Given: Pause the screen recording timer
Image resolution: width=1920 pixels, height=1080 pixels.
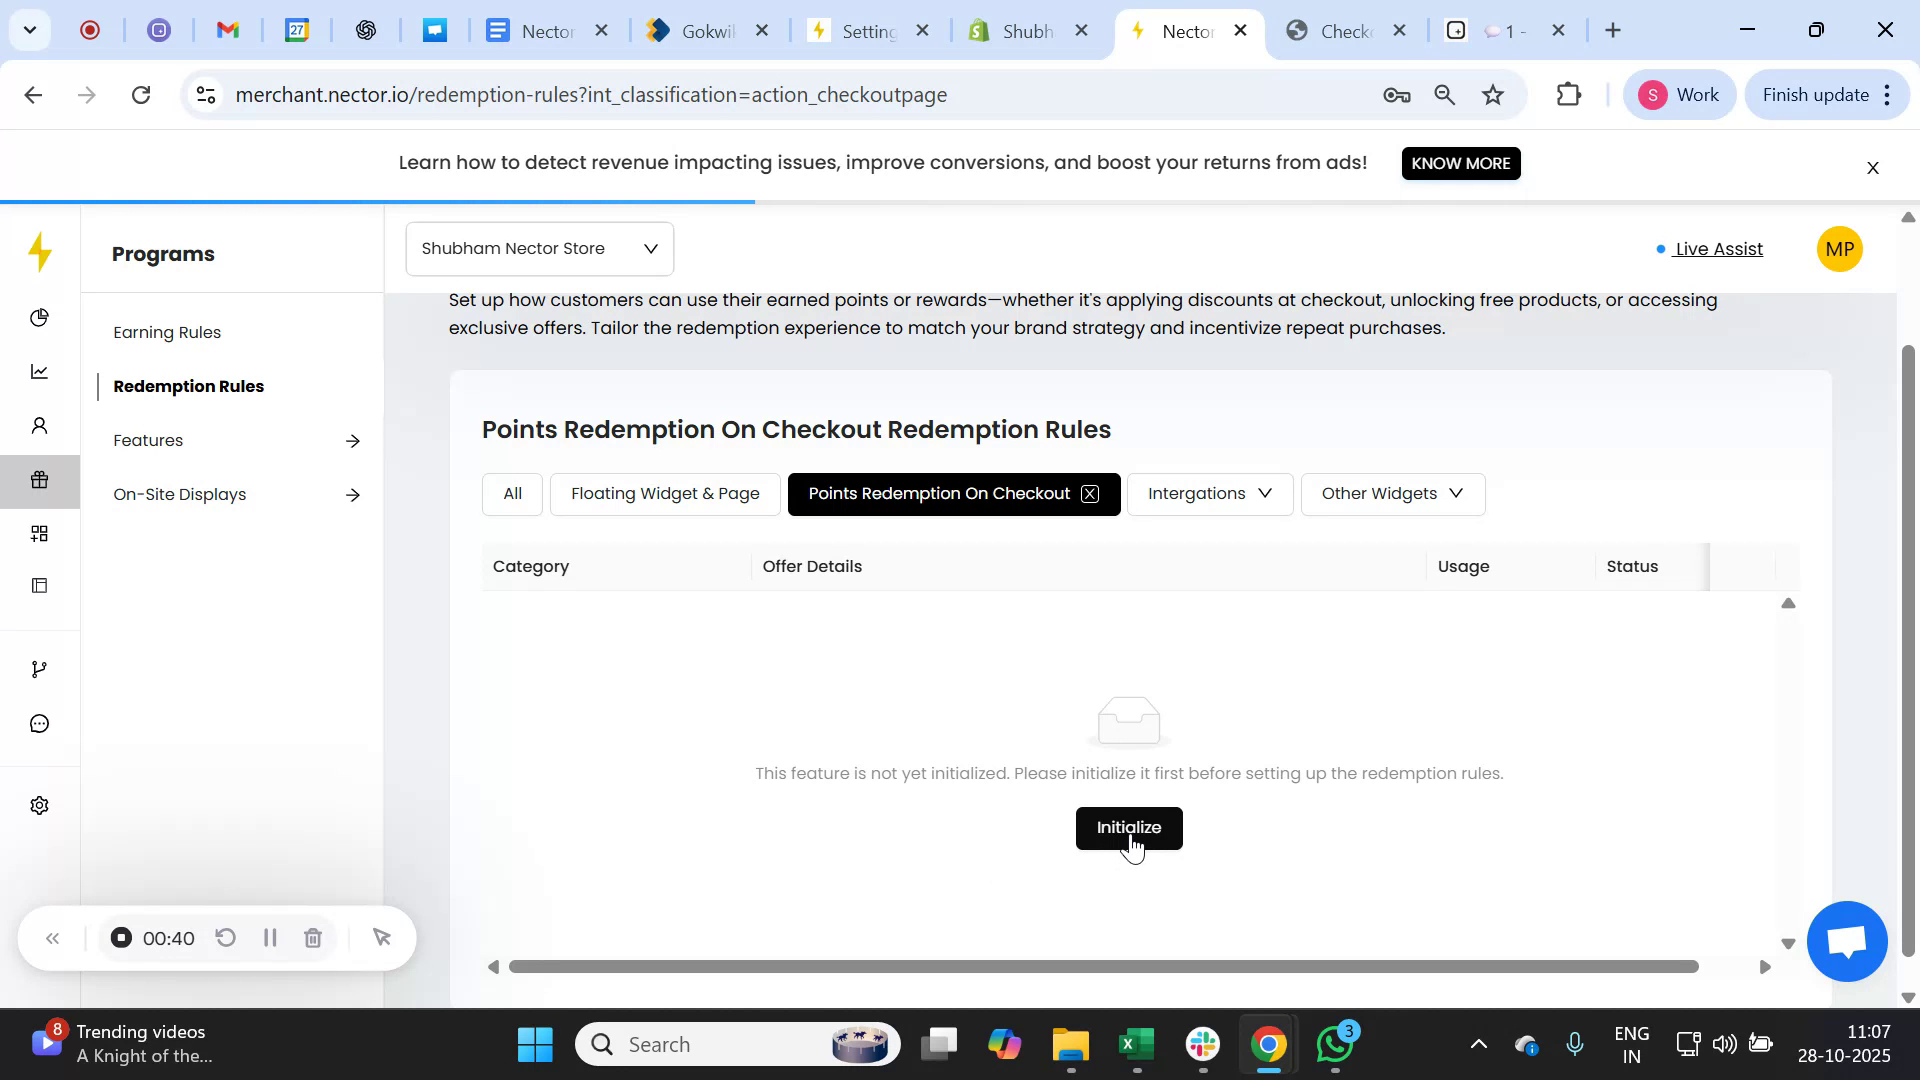Looking at the screenshot, I should pos(269,938).
